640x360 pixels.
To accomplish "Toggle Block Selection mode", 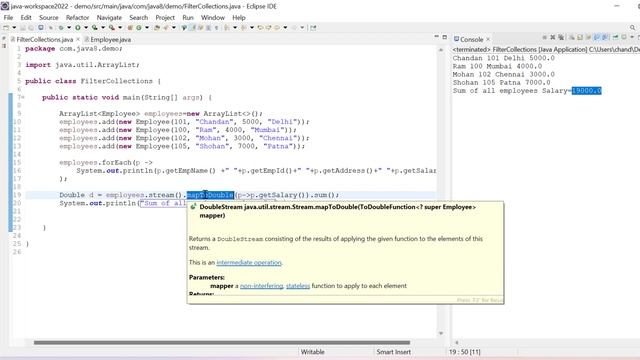I will 208,28.
